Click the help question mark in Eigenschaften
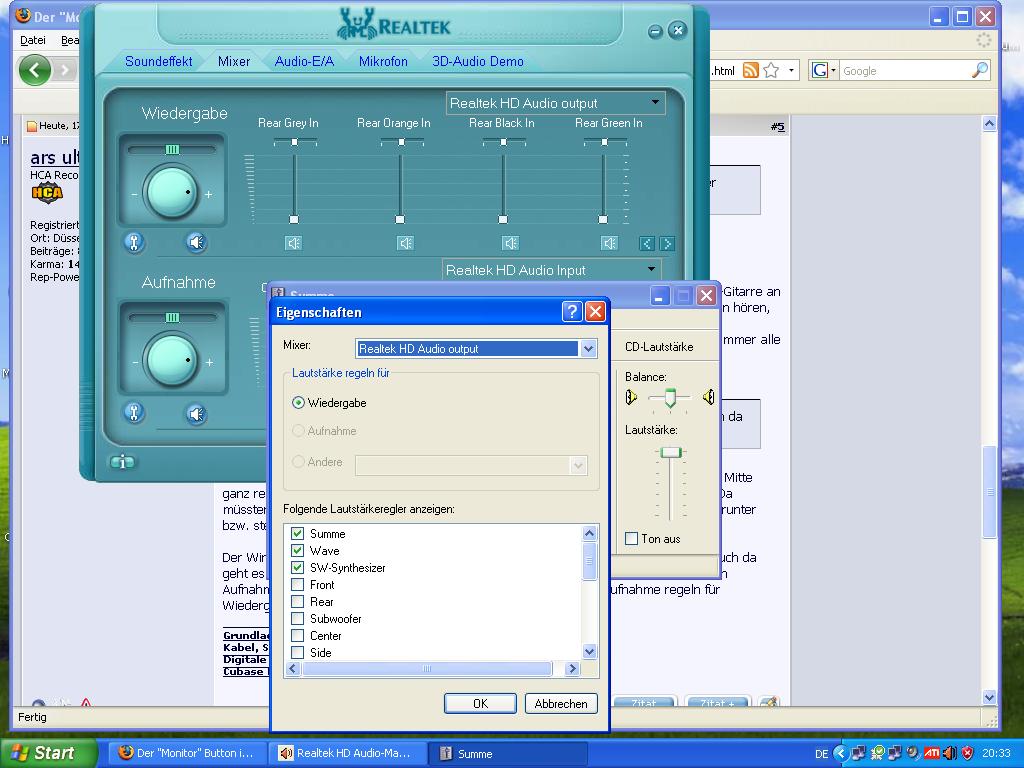This screenshot has width=1024, height=768. [571, 312]
